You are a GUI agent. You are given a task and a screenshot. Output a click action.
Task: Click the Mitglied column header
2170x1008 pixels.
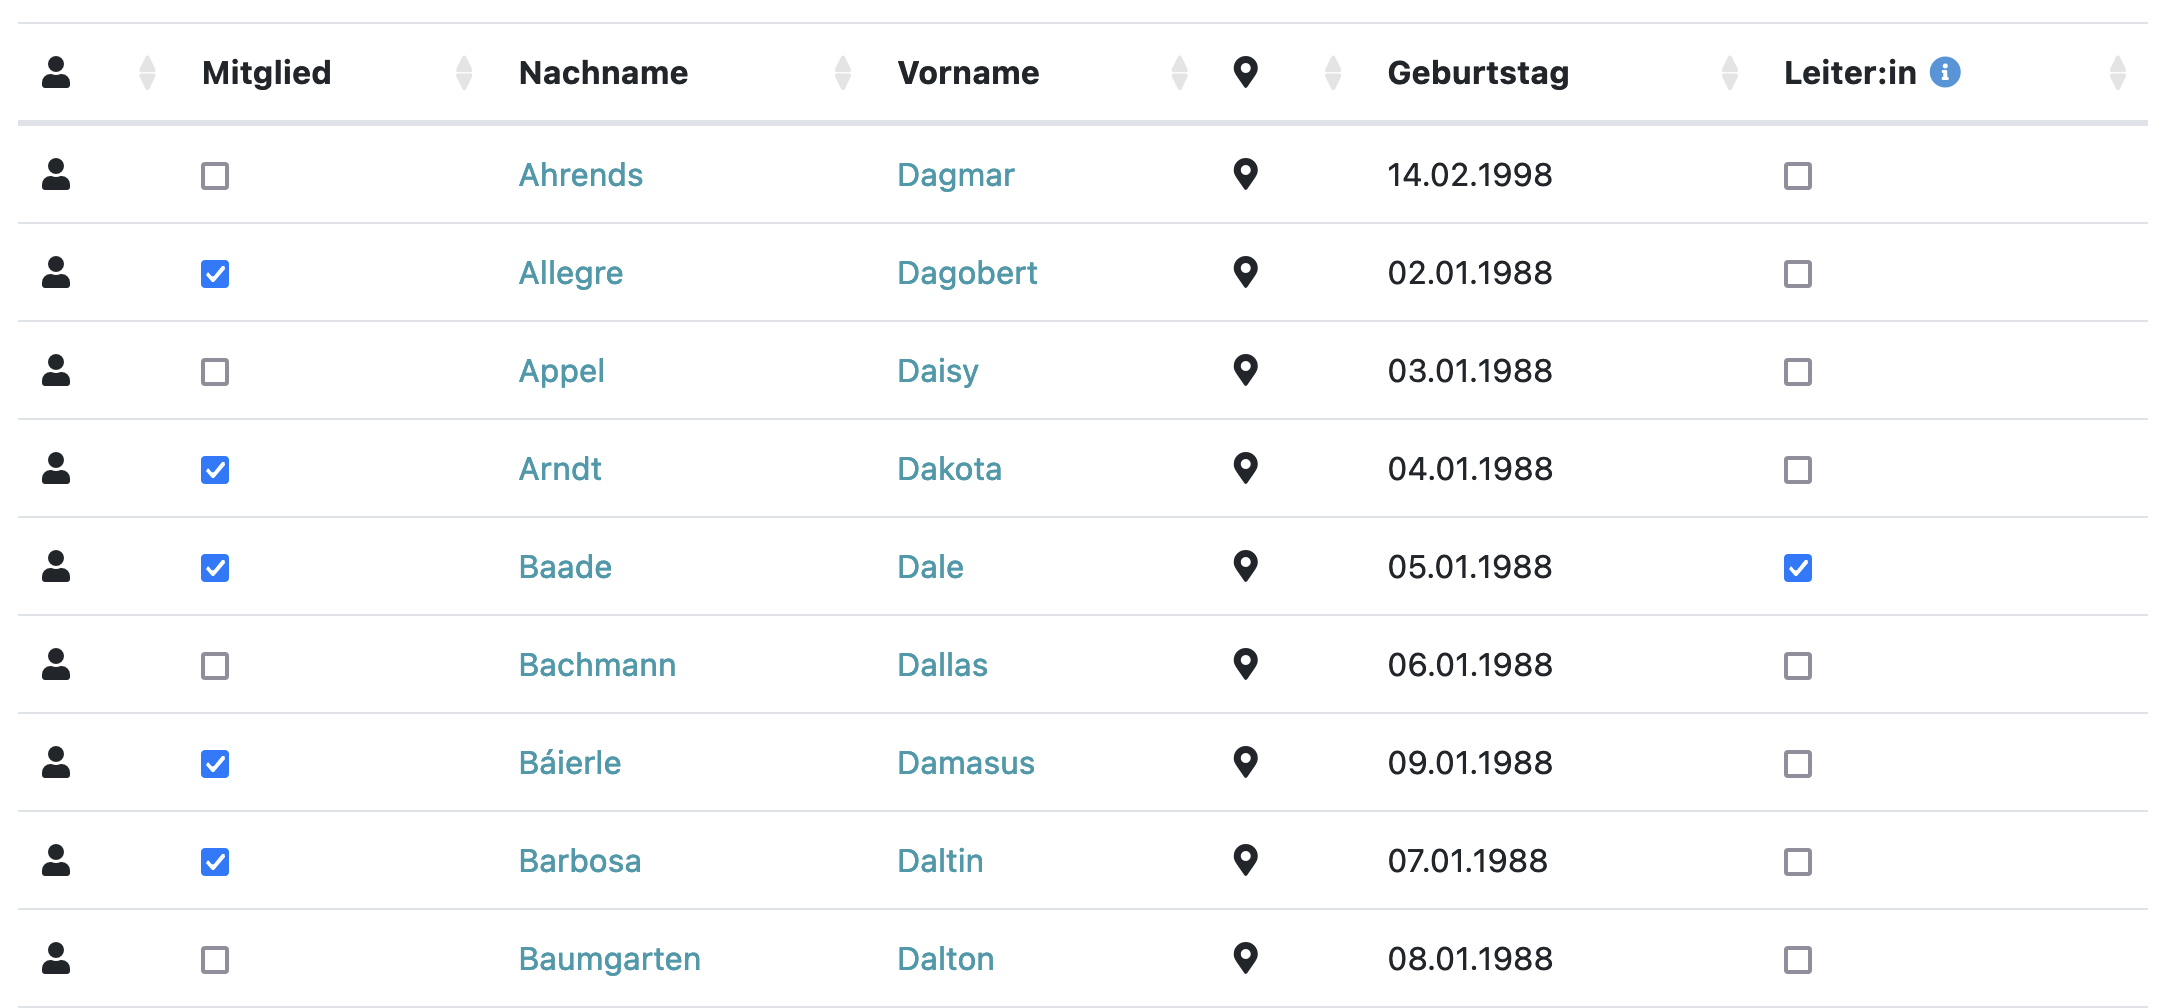pos(266,73)
